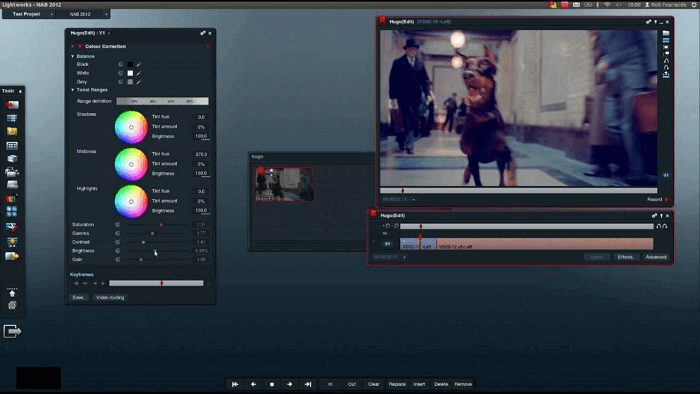Viewport: 700px width, 394px height.
Task: Click the yellow folder icon in Tools panel
Action: point(12,131)
